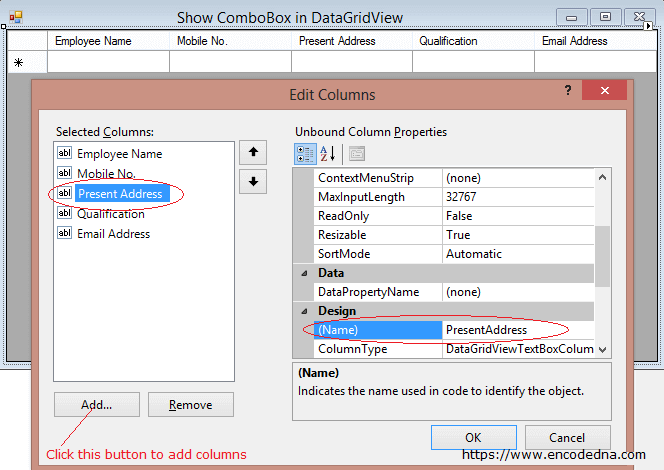Move selected column down with down arrow
The width and height of the screenshot is (664, 470).
click(x=253, y=182)
